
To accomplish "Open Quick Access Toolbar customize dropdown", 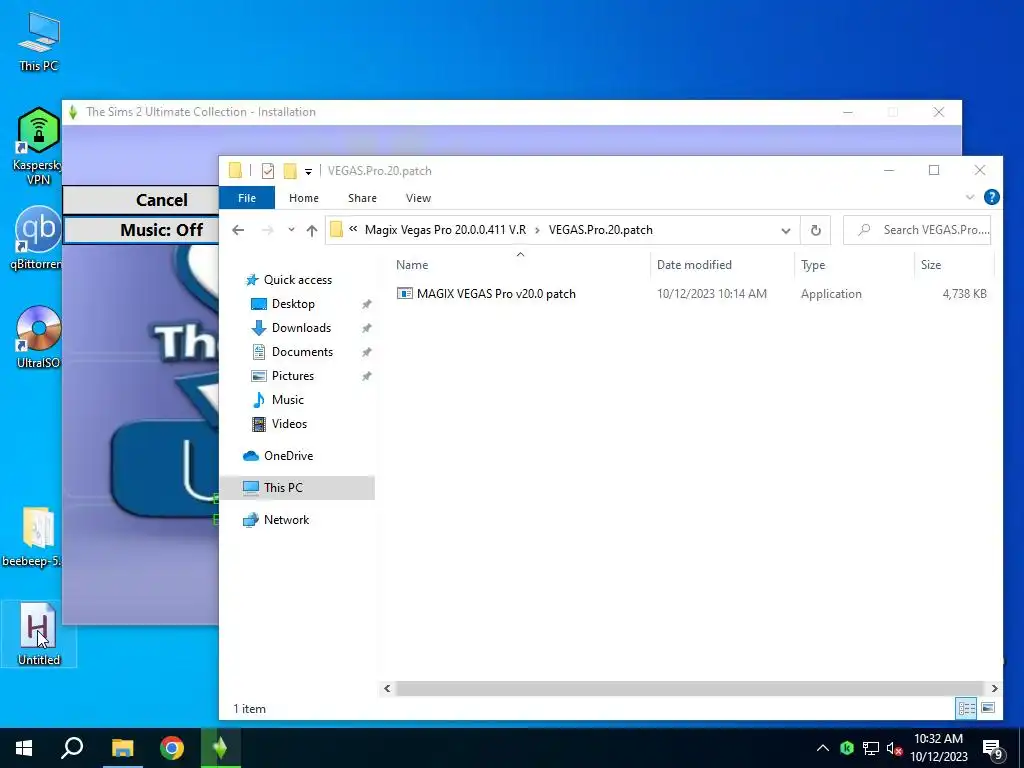I will point(308,171).
